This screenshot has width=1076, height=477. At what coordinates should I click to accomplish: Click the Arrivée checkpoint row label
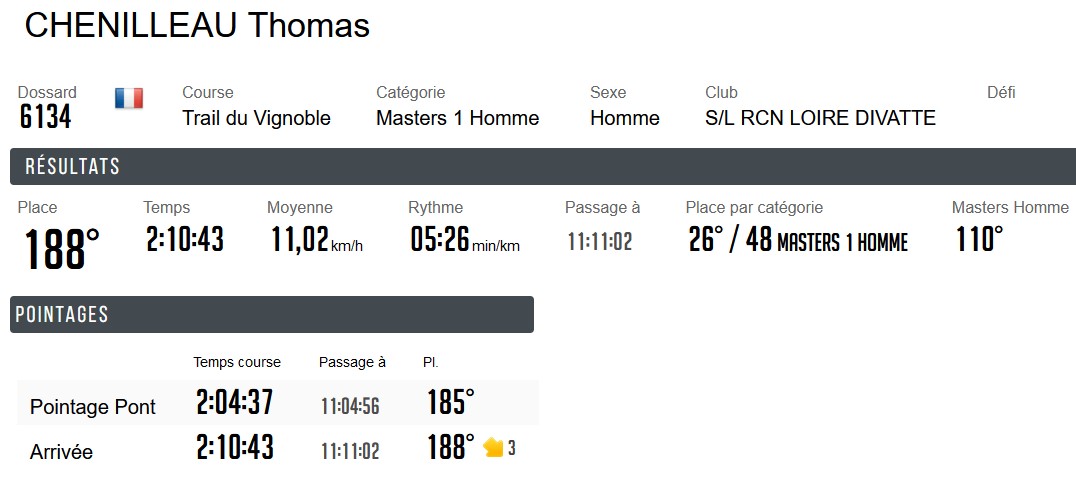tap(61, 452)
